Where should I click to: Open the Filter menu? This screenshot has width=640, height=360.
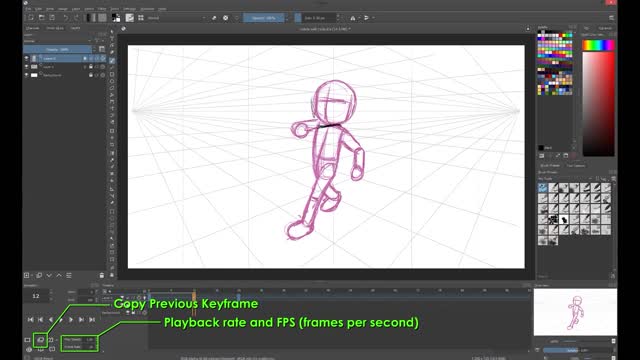pyautogui.click(x=102, y=9)
